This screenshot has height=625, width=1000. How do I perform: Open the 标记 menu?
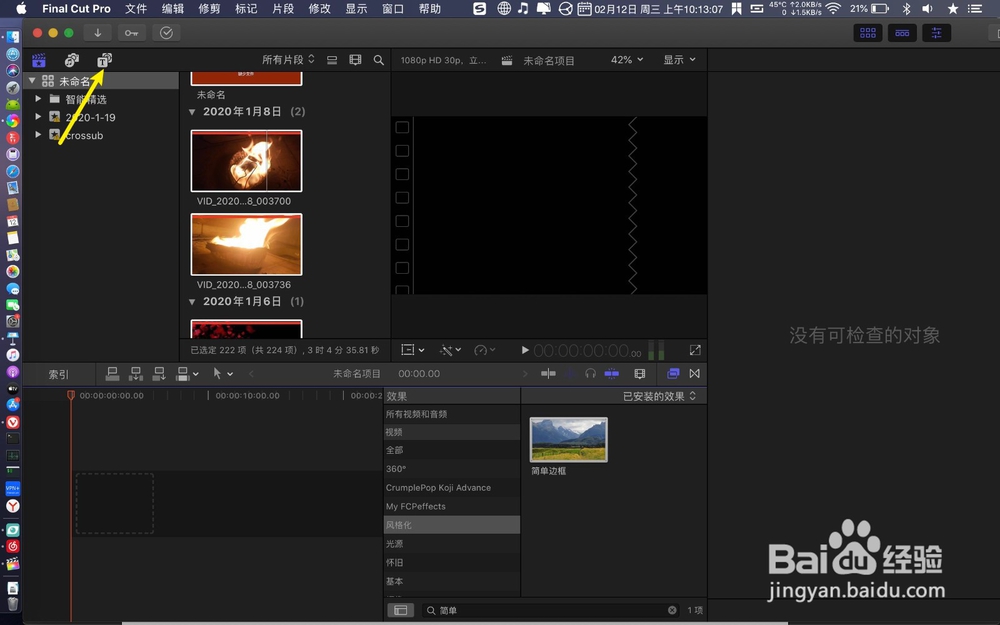(x=246, y=8)
